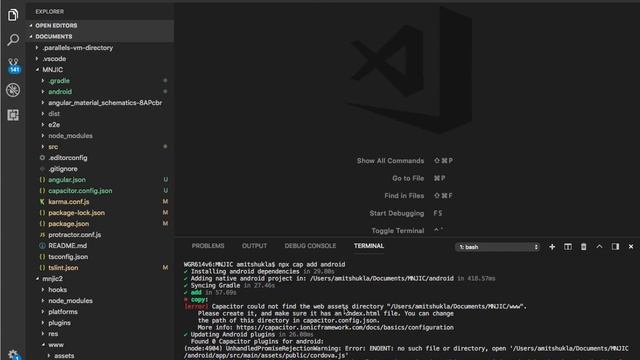
Task: Expand the android folder
Action: point(100,92)
